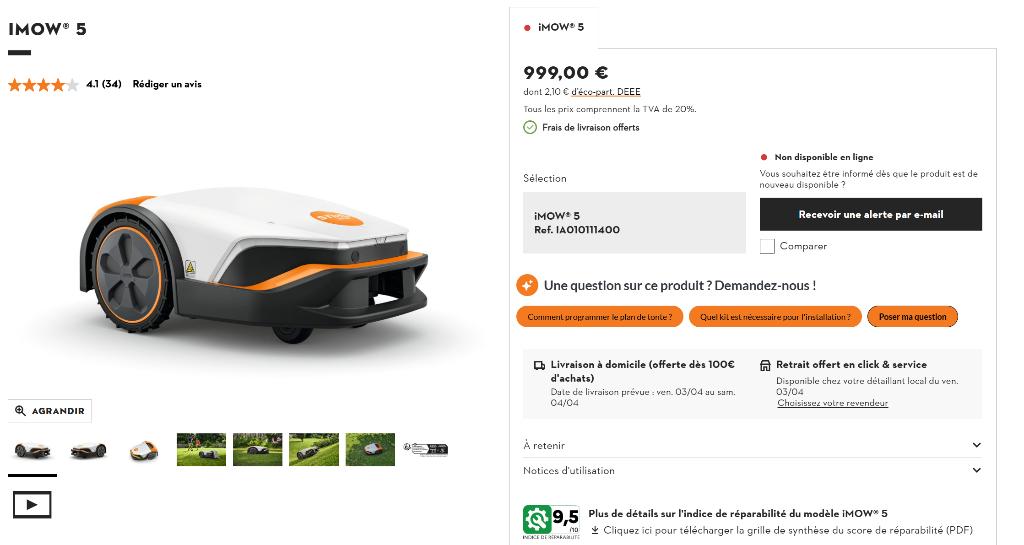Tick the Comparer checkbox
Image resolution: width=1024 pixels, height=545 pixels.
click(x=767, y=246)
